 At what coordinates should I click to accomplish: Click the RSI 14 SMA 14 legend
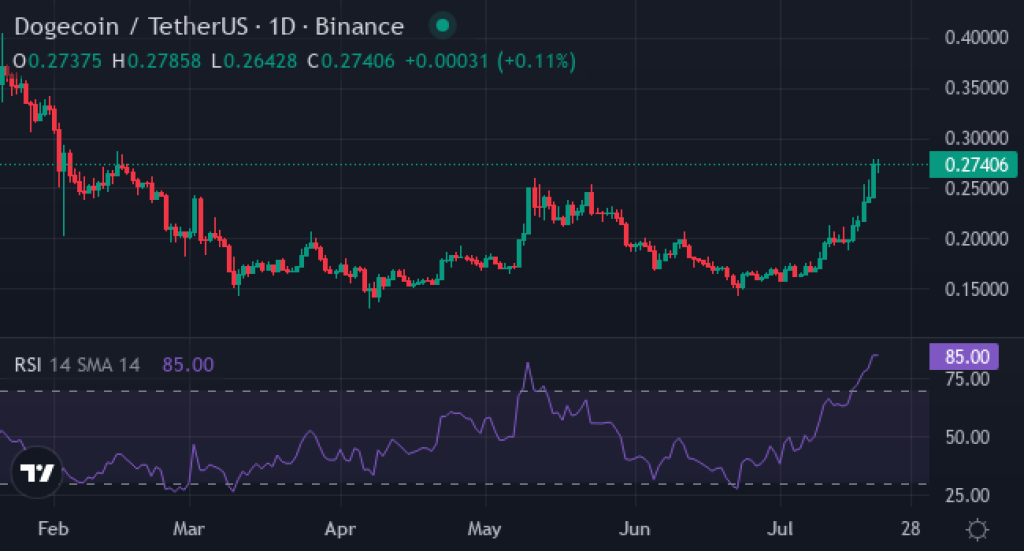click(x=77, y=364)
